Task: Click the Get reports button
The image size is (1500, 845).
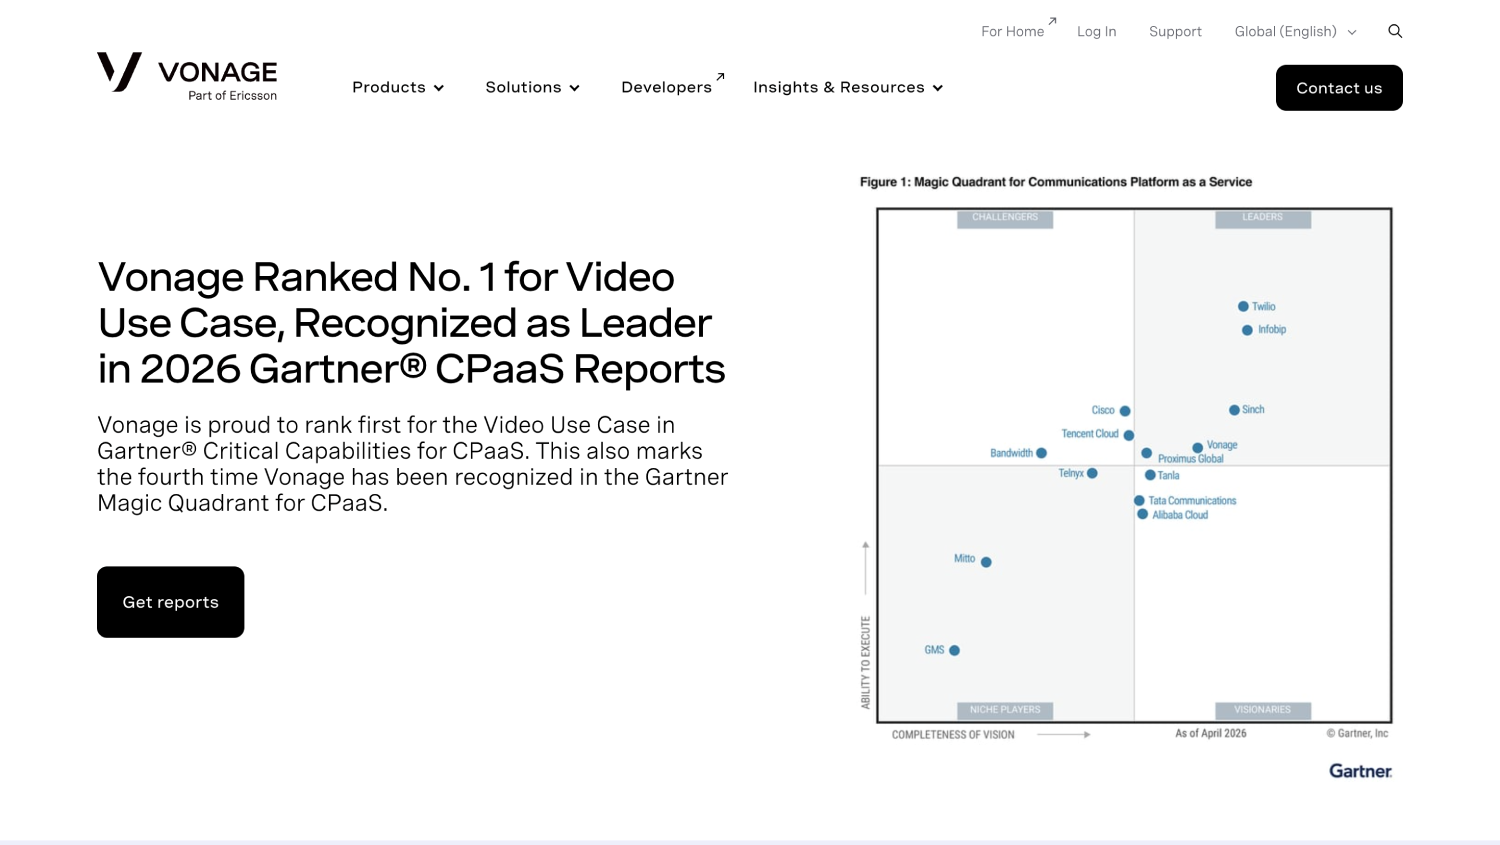Action: coord(171,602)
